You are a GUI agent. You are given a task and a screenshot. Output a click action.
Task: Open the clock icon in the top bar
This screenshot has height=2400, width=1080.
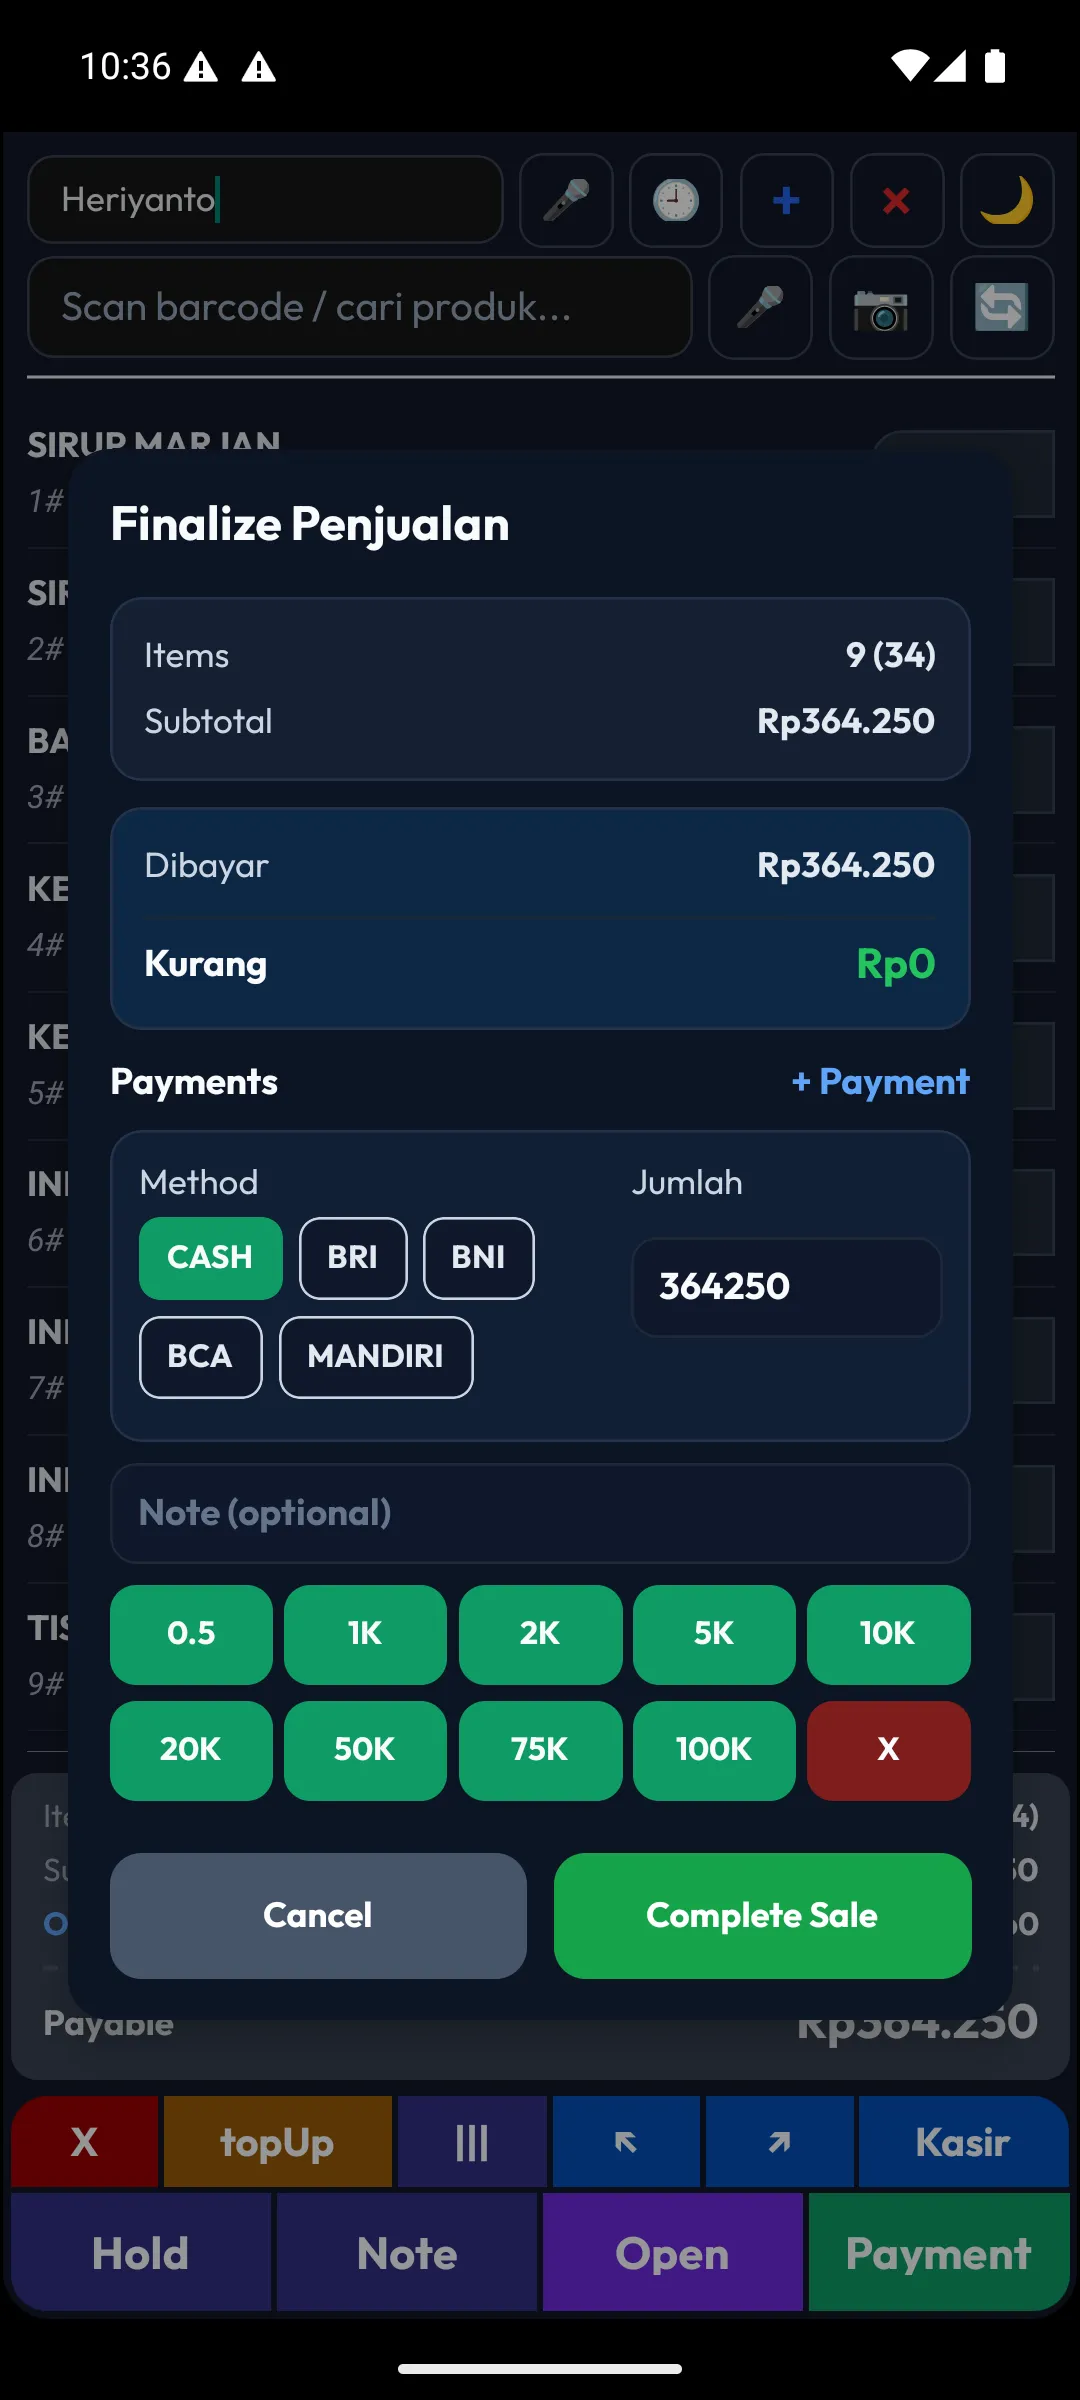click(x=676, y=200)
